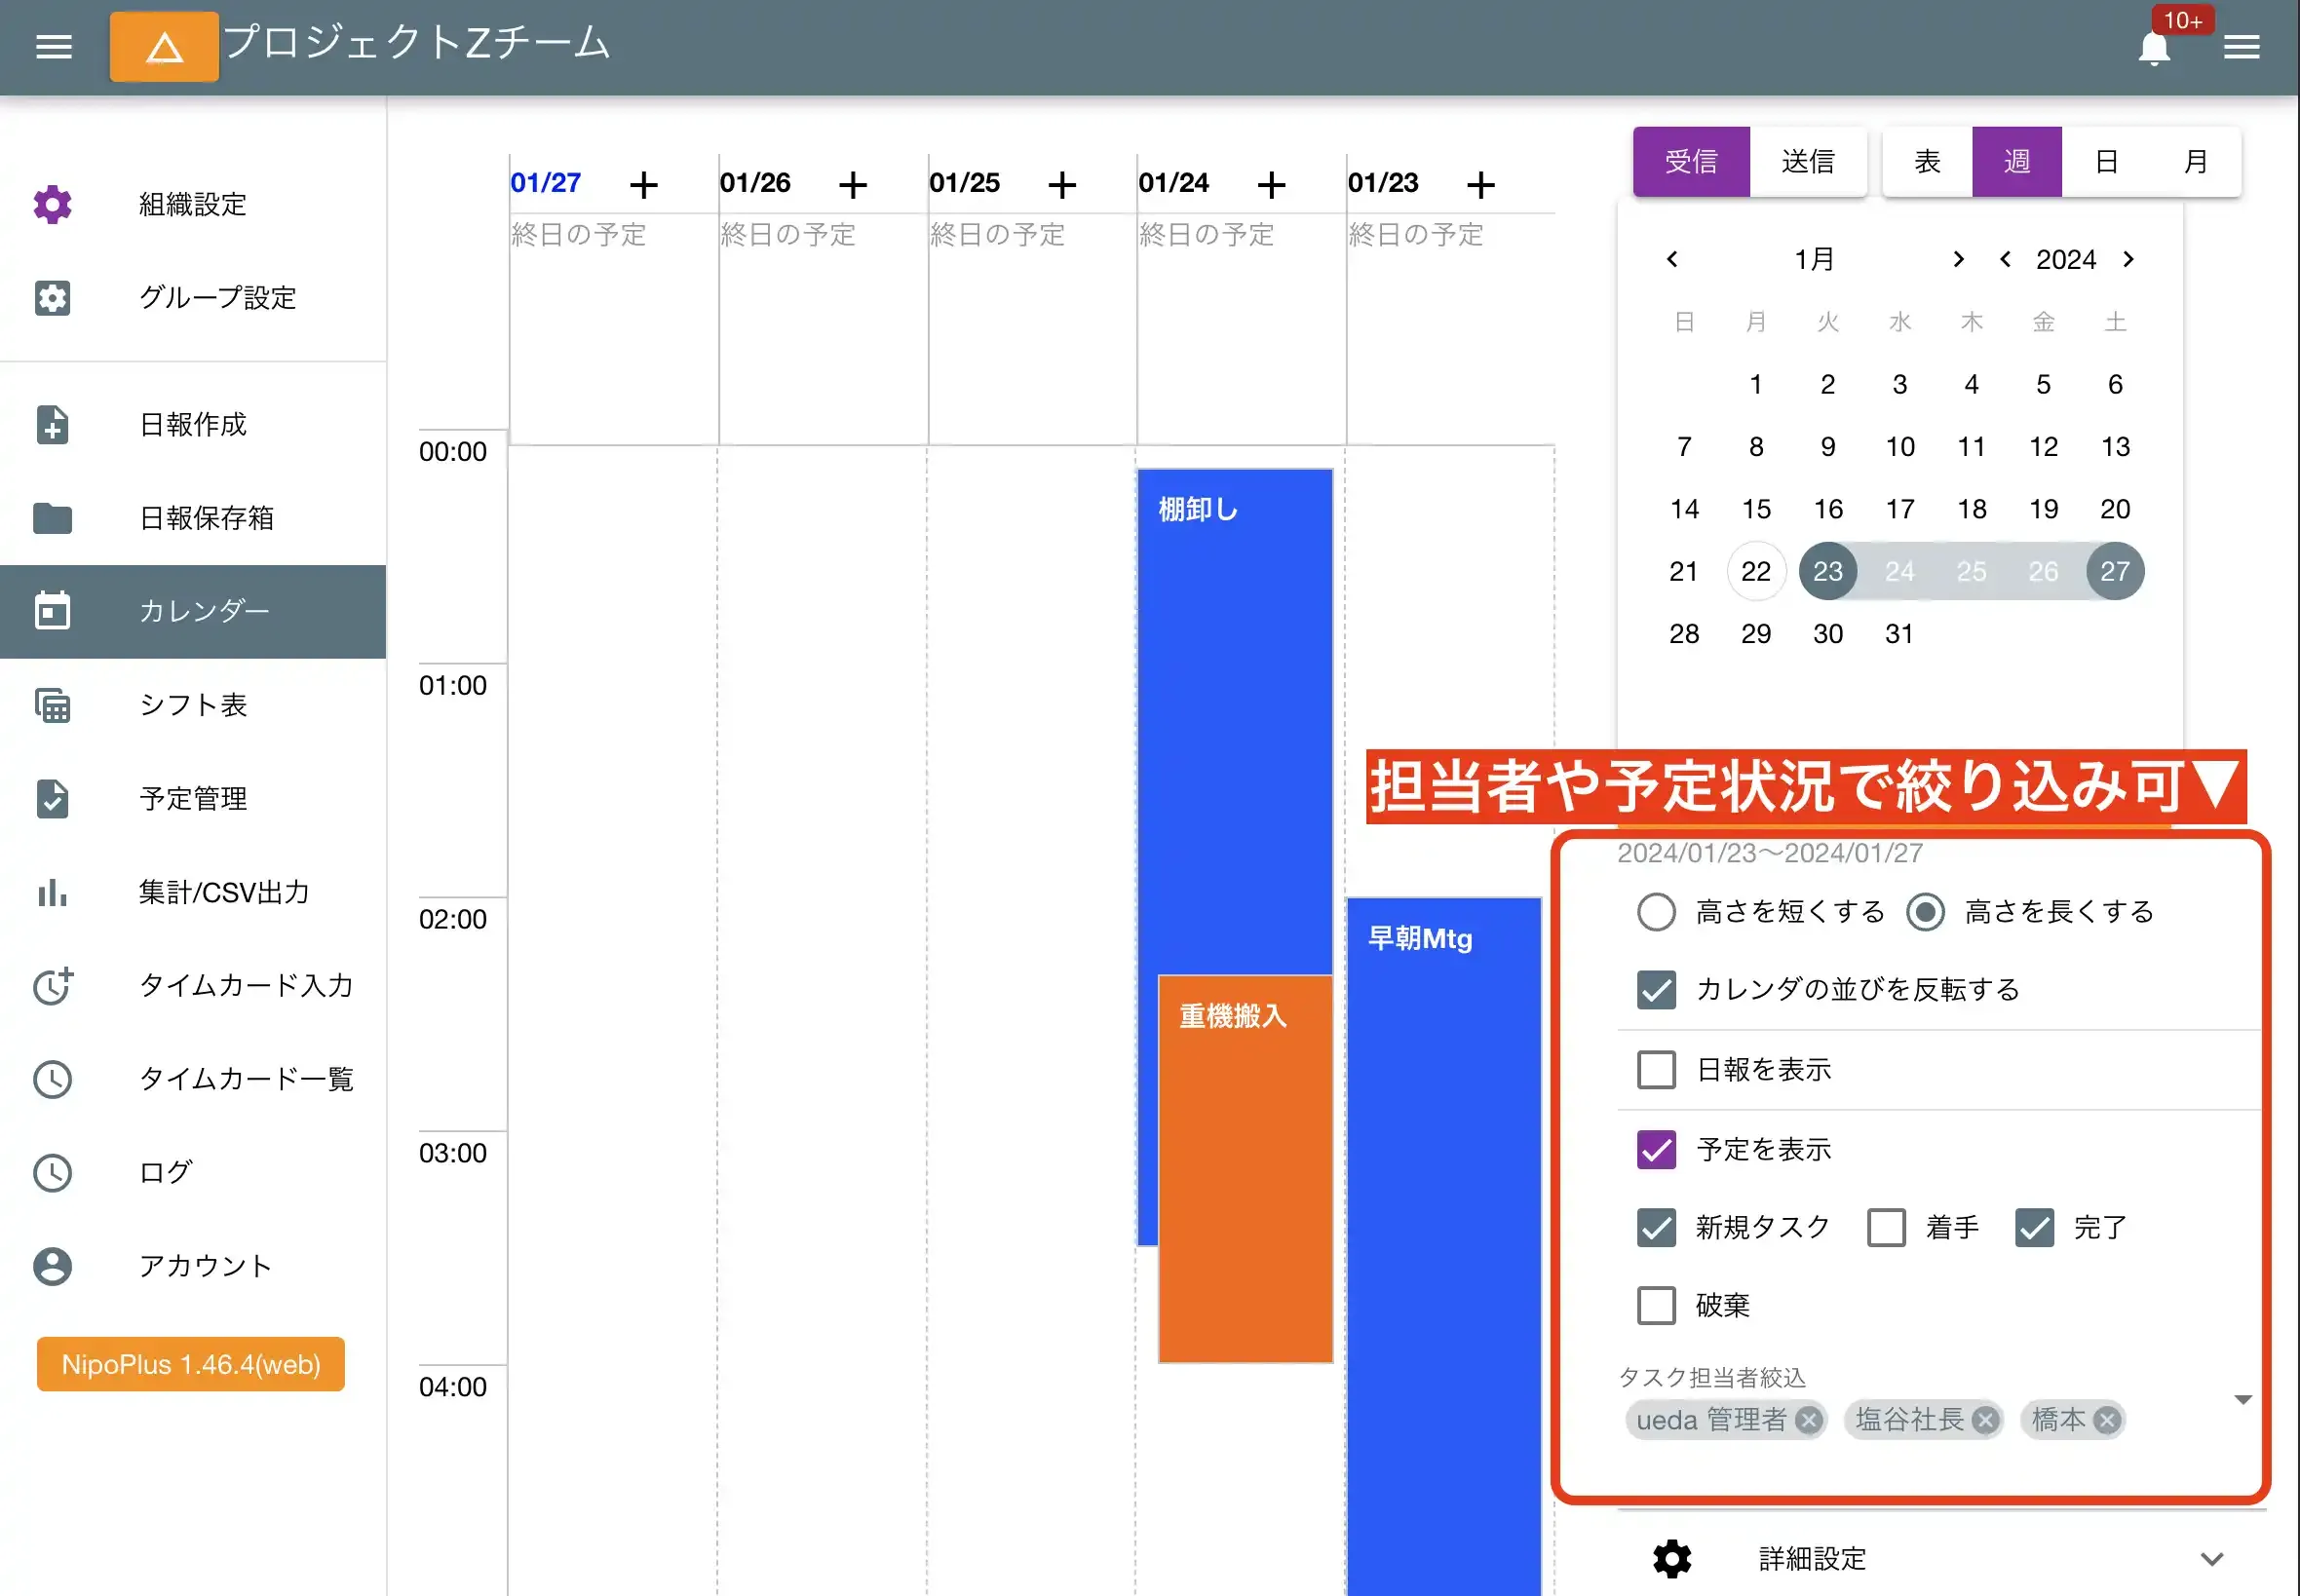The width and height of the screenshot is (2300, 1596).
Task: Open シフト表 via its sidebar icon
Action: point(51,705)
